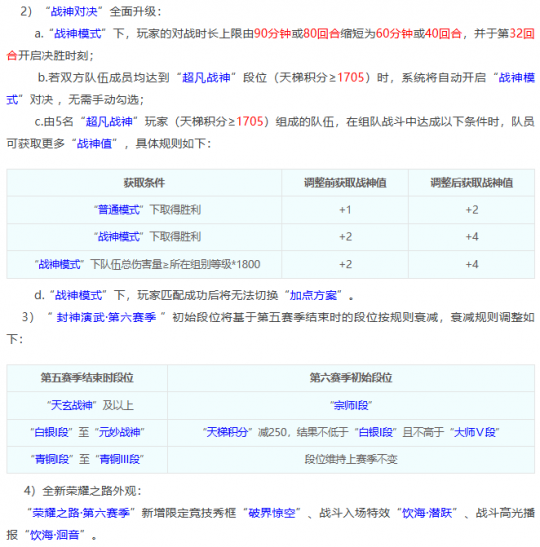Click the "+4" value for 战神模式 victory

click(472, 237)
